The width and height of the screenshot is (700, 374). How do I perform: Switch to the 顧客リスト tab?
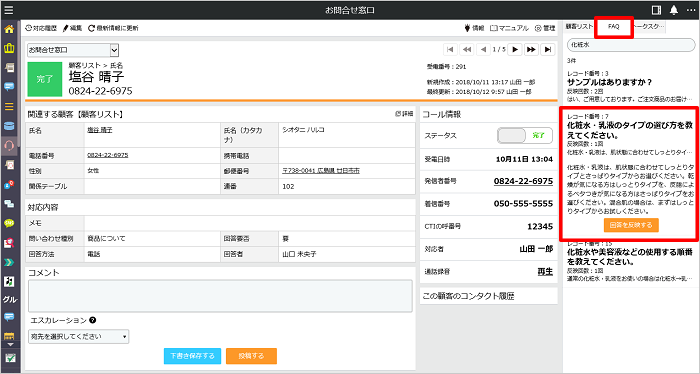579,27
